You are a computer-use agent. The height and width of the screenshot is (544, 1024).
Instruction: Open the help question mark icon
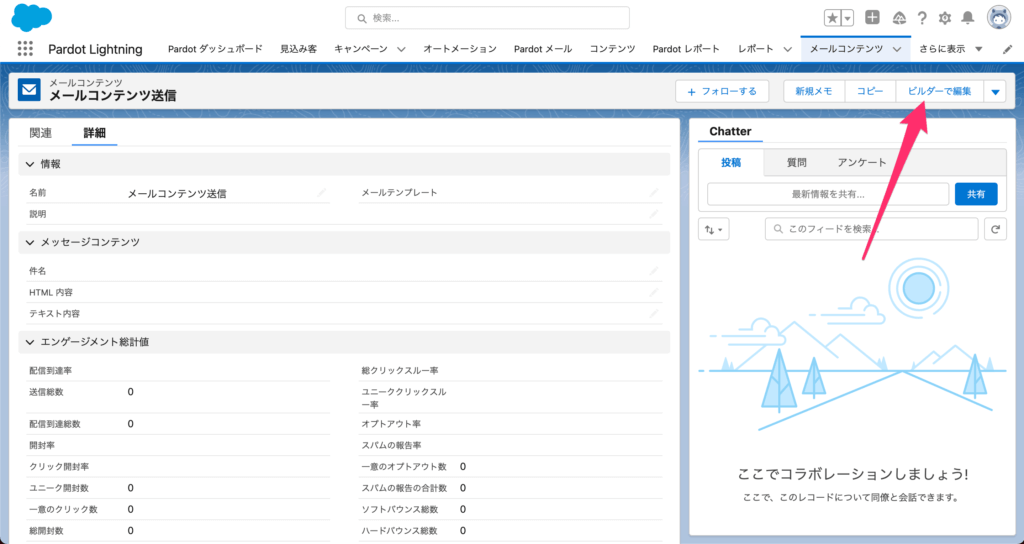pyautogui.click(x=921, y=18)
